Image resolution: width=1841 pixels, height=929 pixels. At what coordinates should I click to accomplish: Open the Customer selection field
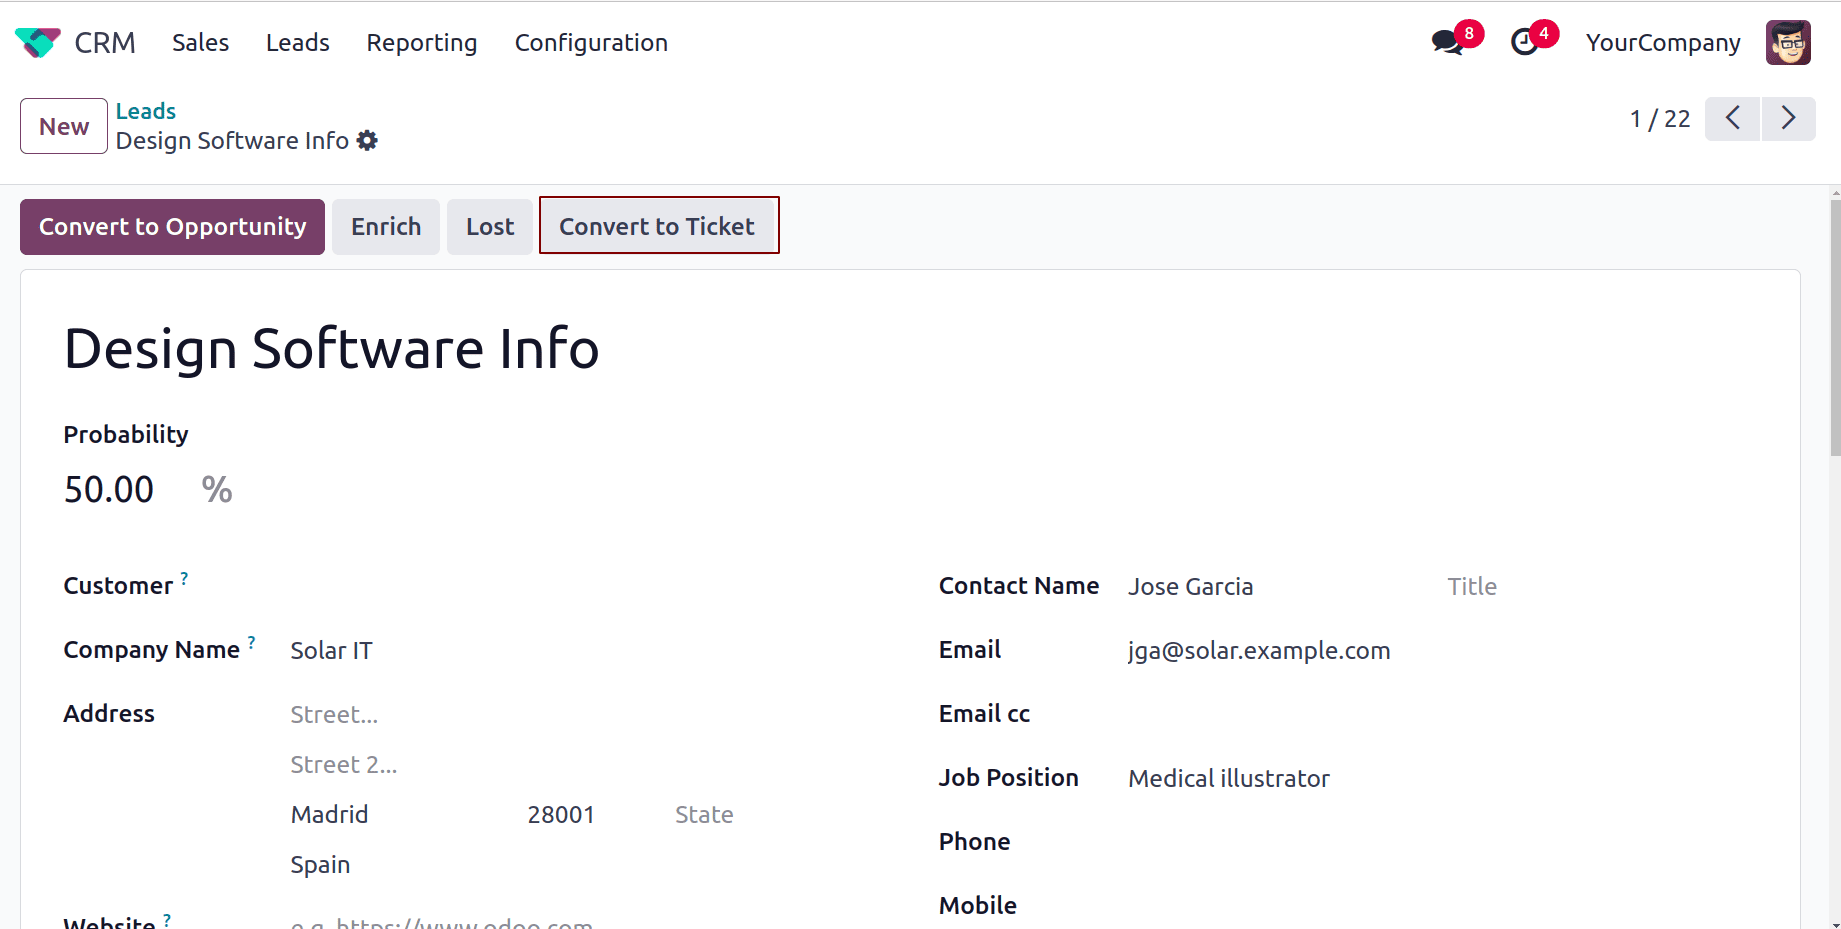click(x=450, y=585)
